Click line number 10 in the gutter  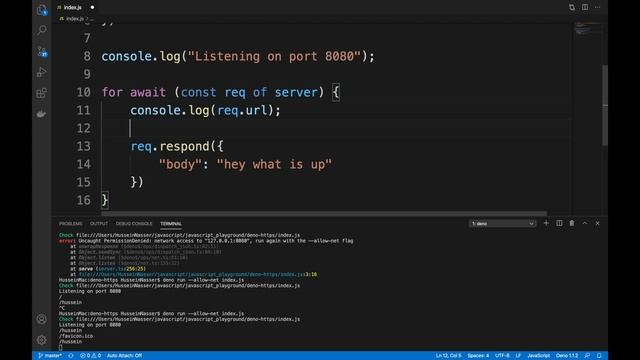click(x=84, y=92)
